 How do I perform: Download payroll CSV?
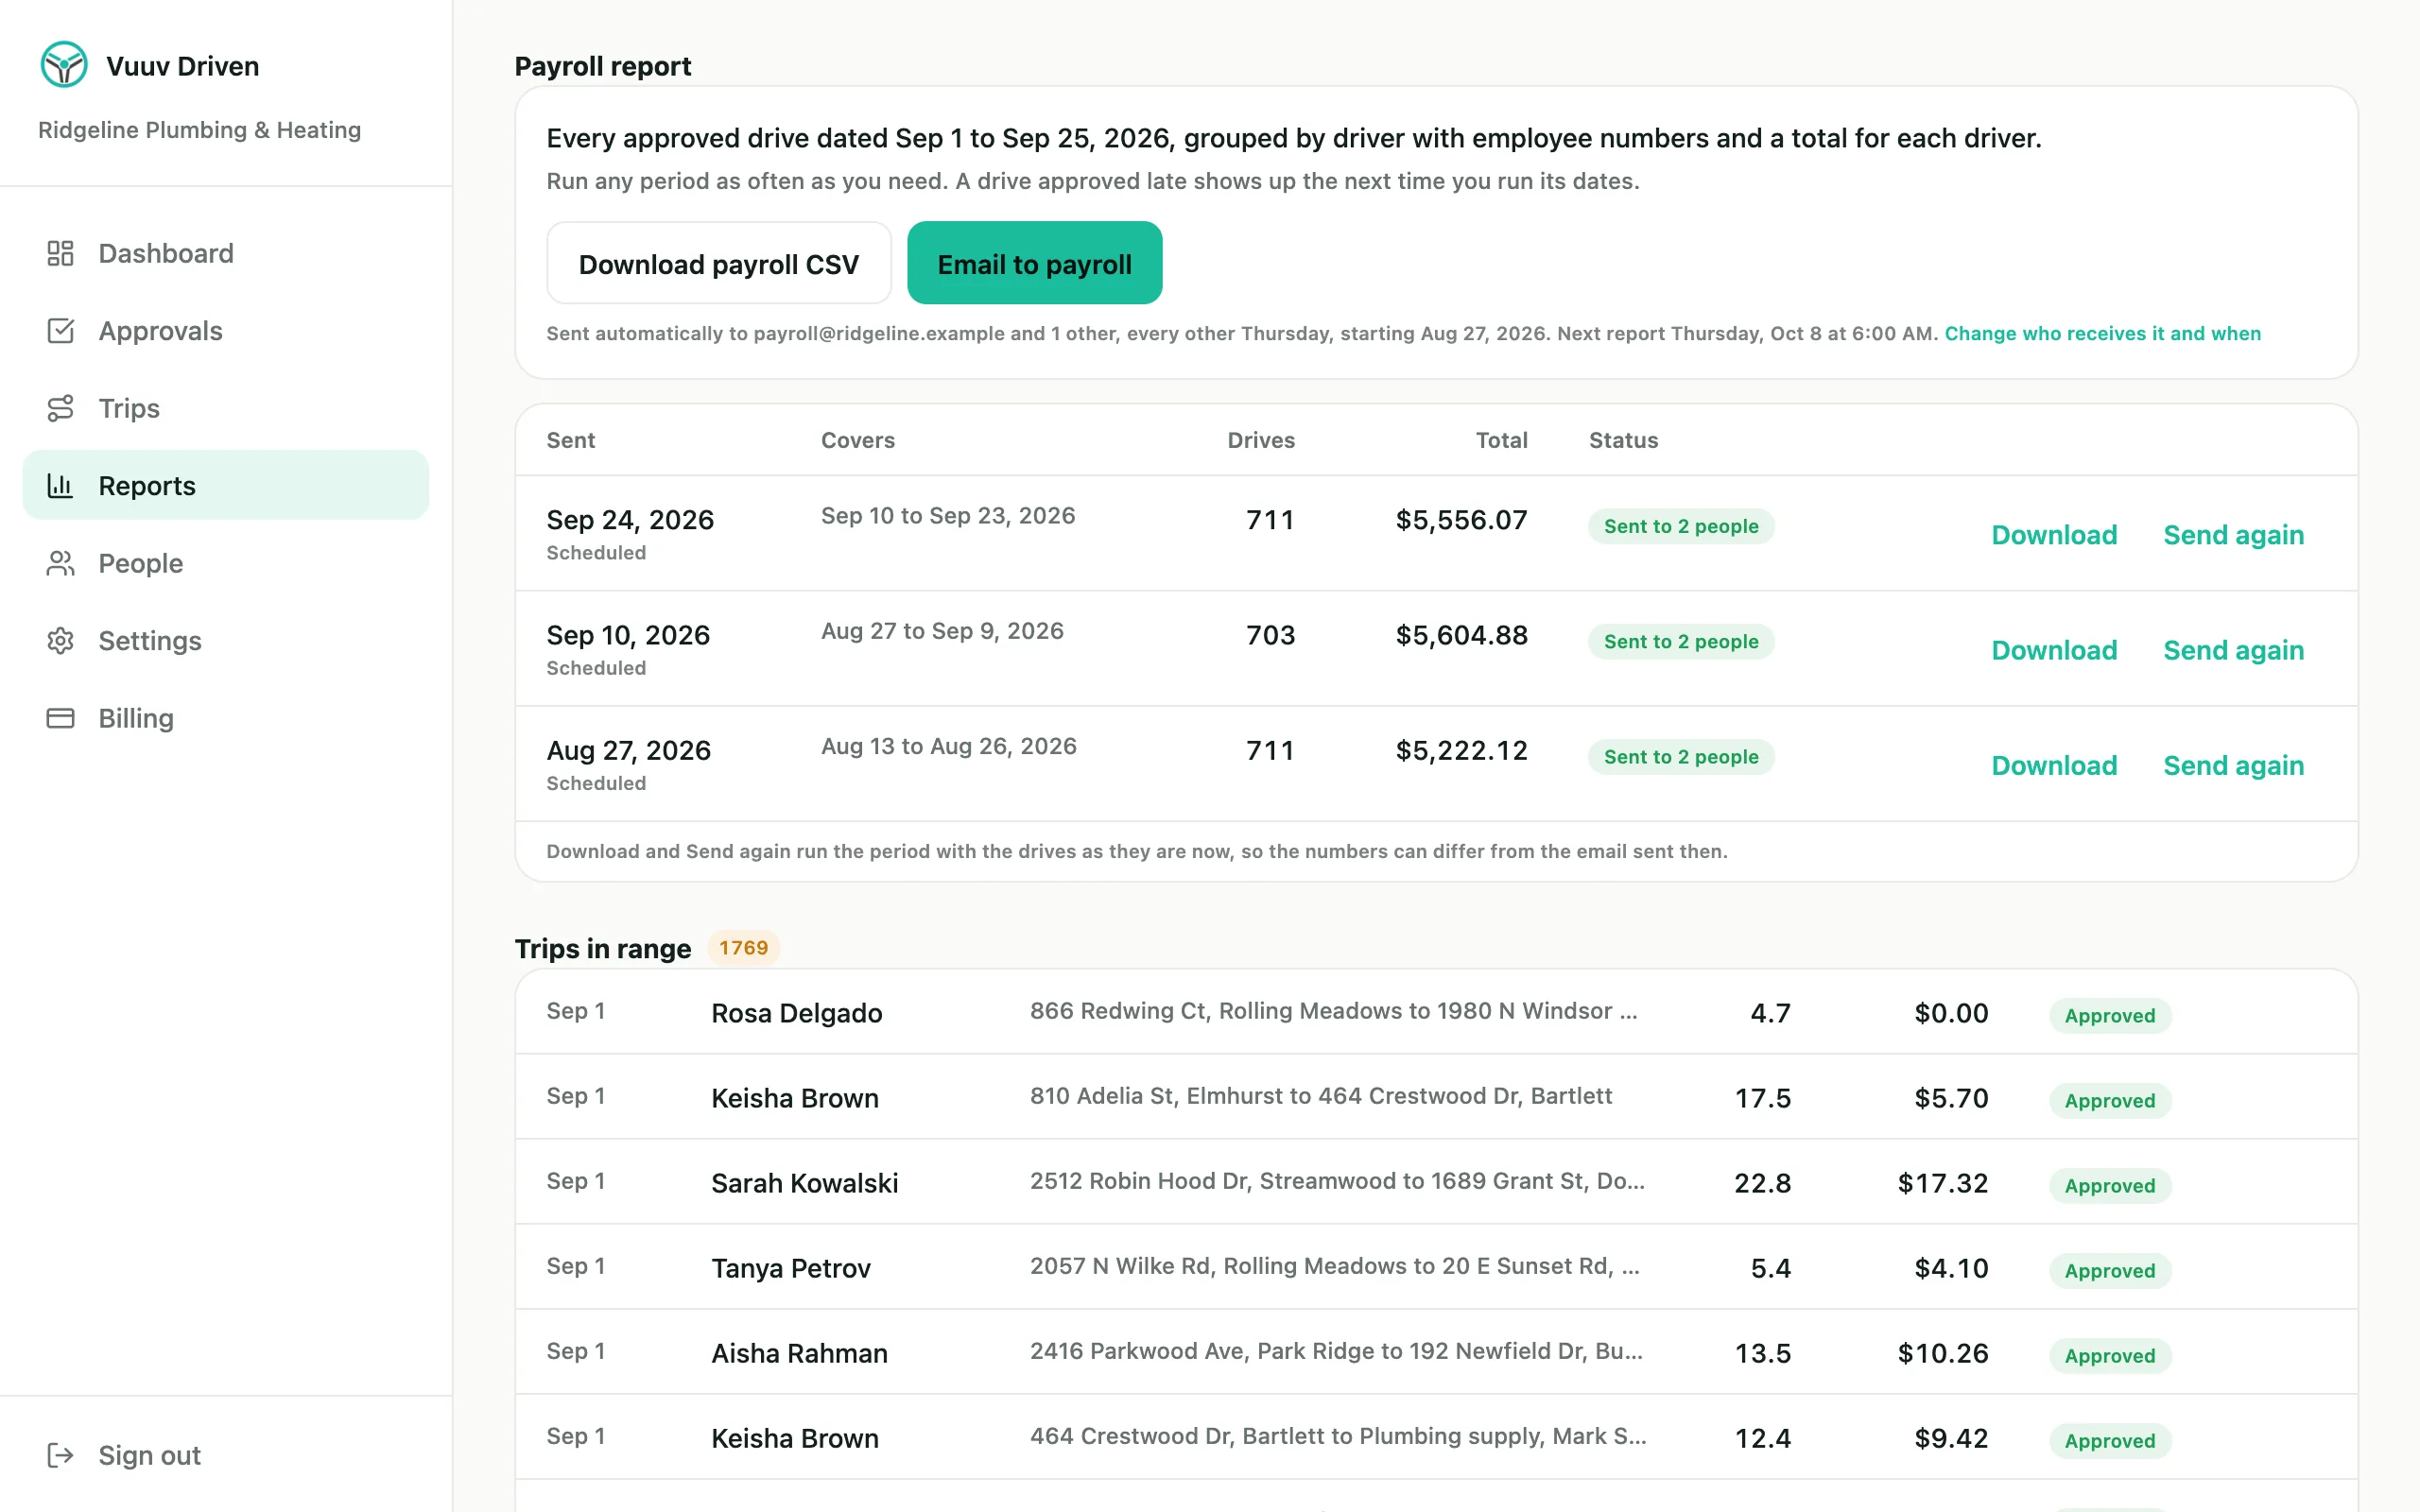click(x=719, y=264)
